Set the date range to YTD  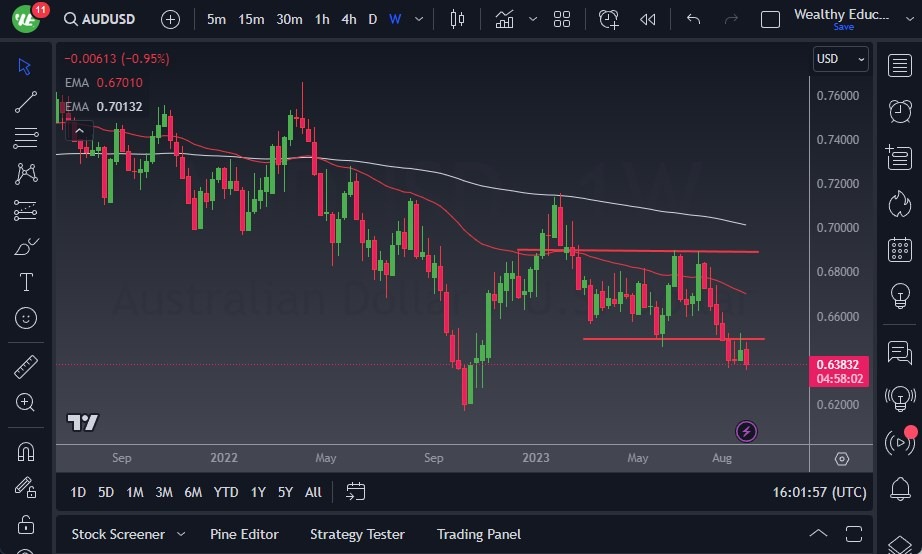point(226,492)
